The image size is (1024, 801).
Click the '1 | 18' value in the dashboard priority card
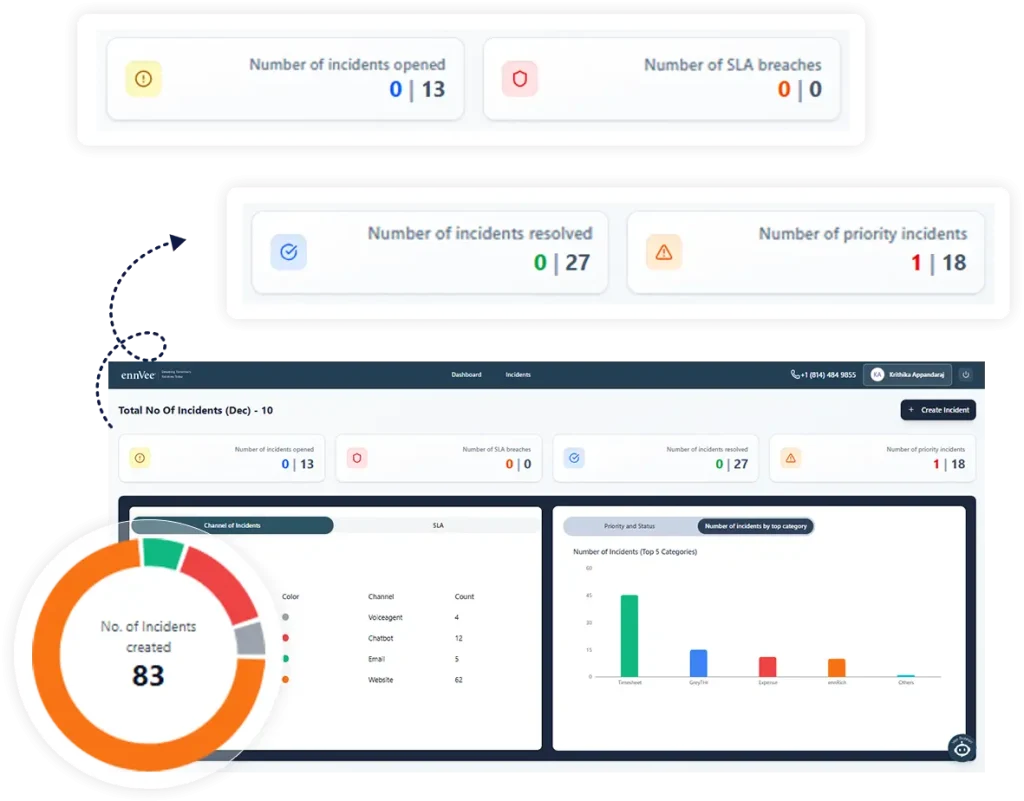pos(949,464)
